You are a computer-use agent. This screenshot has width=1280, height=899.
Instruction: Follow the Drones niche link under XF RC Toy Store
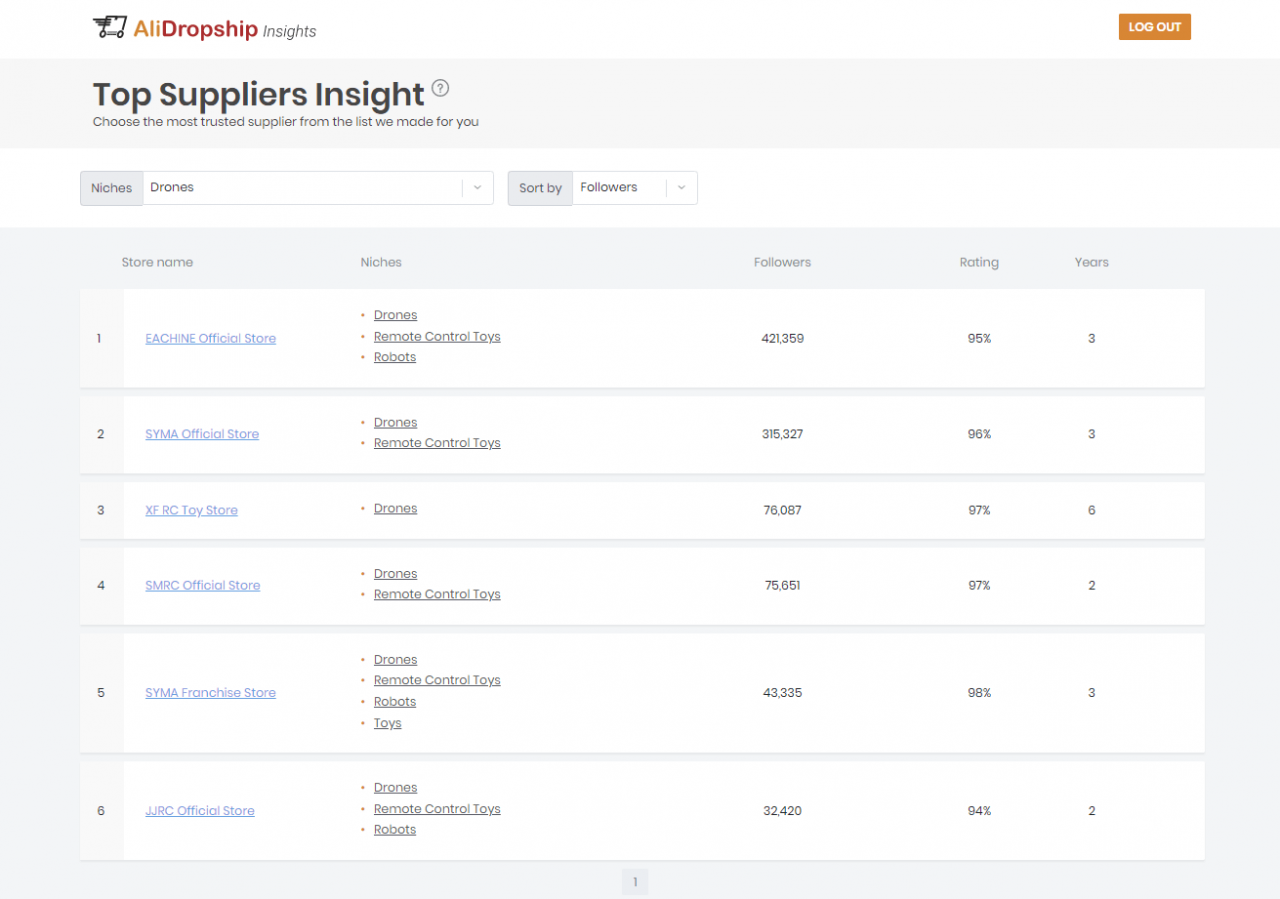pos(395,508)
